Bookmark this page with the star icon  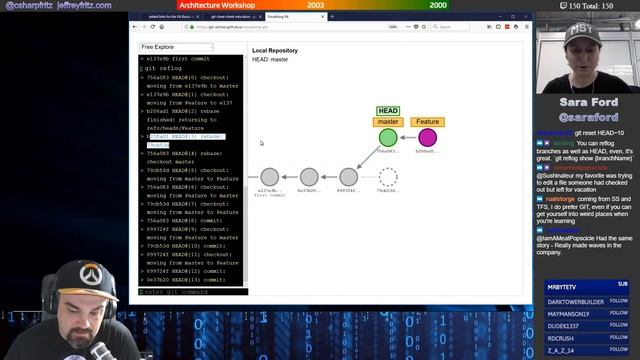(x=424, y=27)
